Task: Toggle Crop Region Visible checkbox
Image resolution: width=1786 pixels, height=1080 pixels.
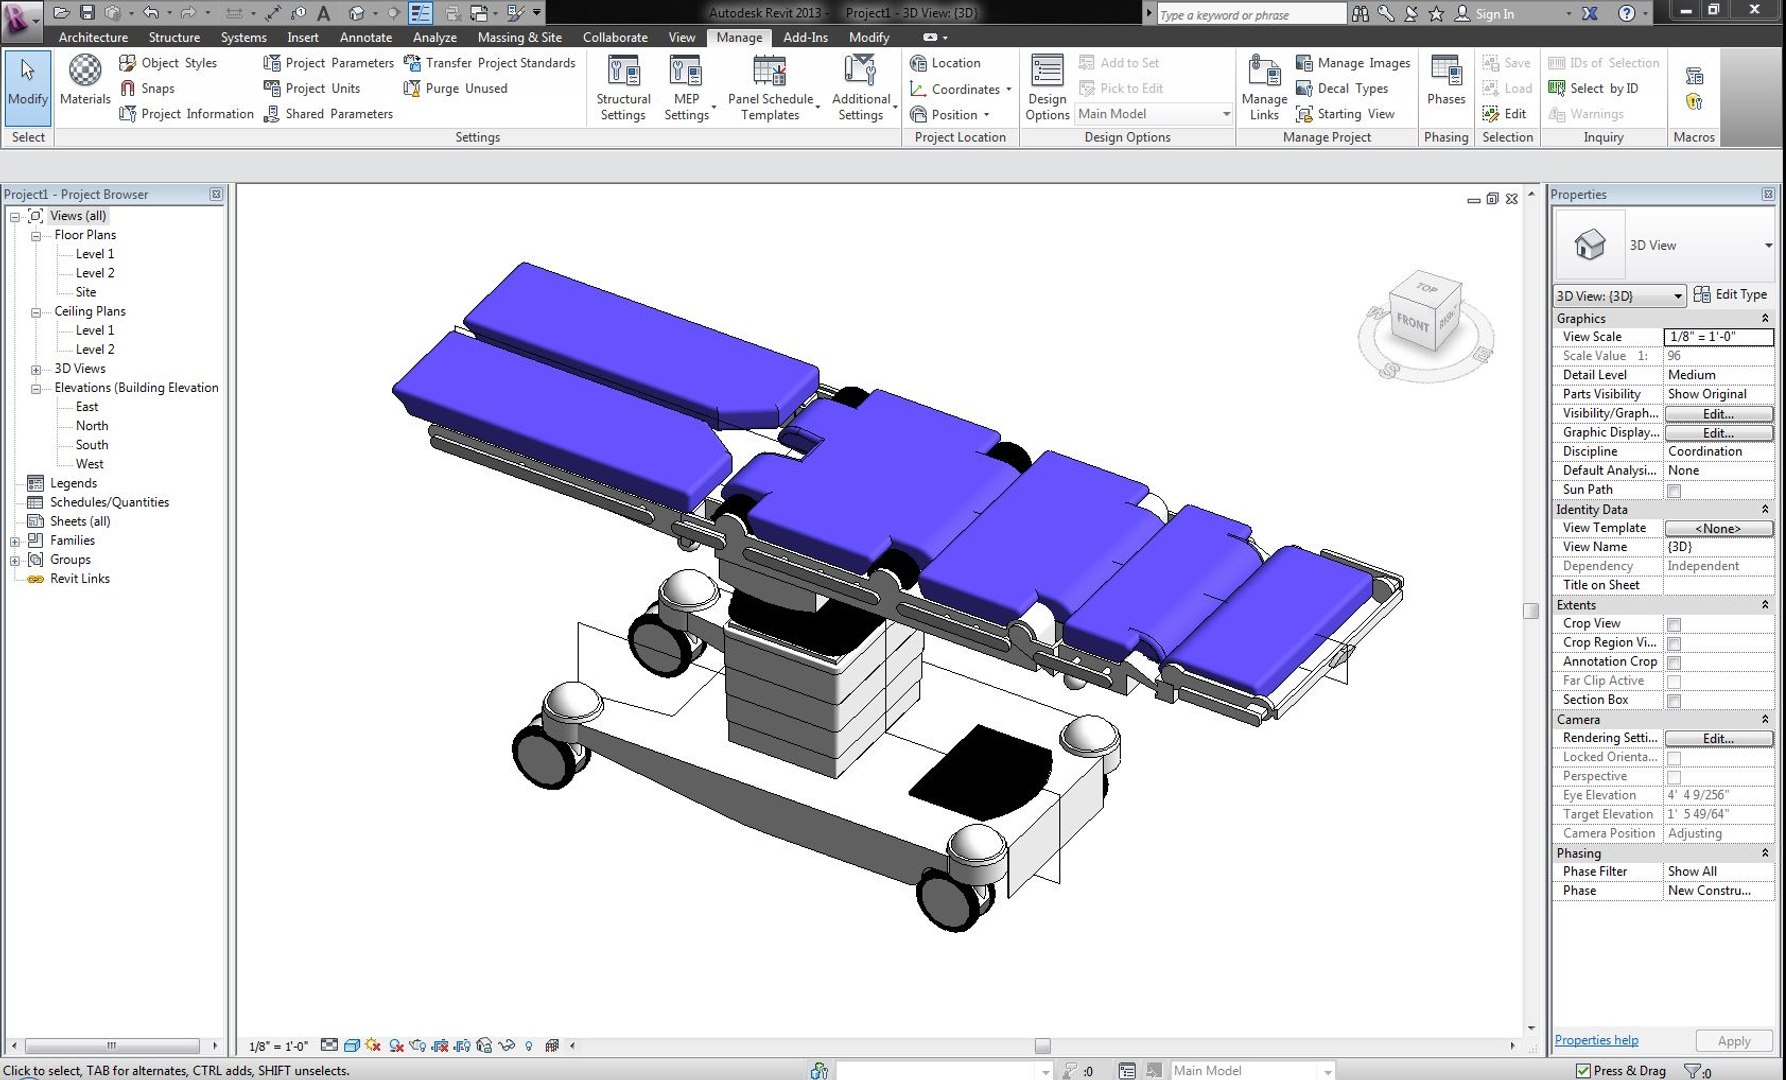Action: click(x=1674, y=644)
